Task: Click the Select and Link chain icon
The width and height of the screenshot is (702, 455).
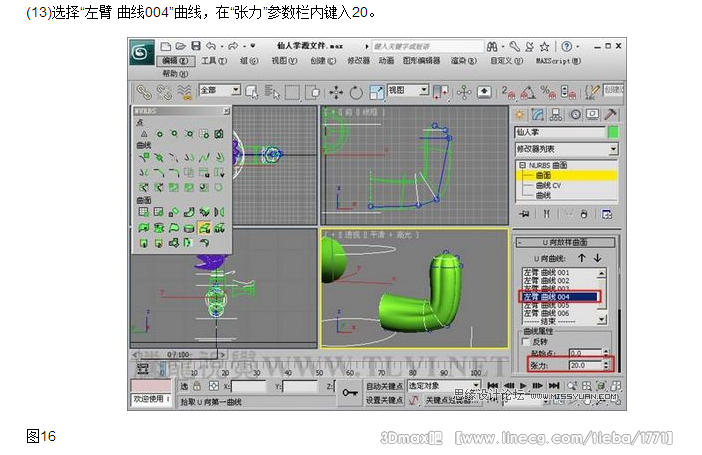Action: 144,92
